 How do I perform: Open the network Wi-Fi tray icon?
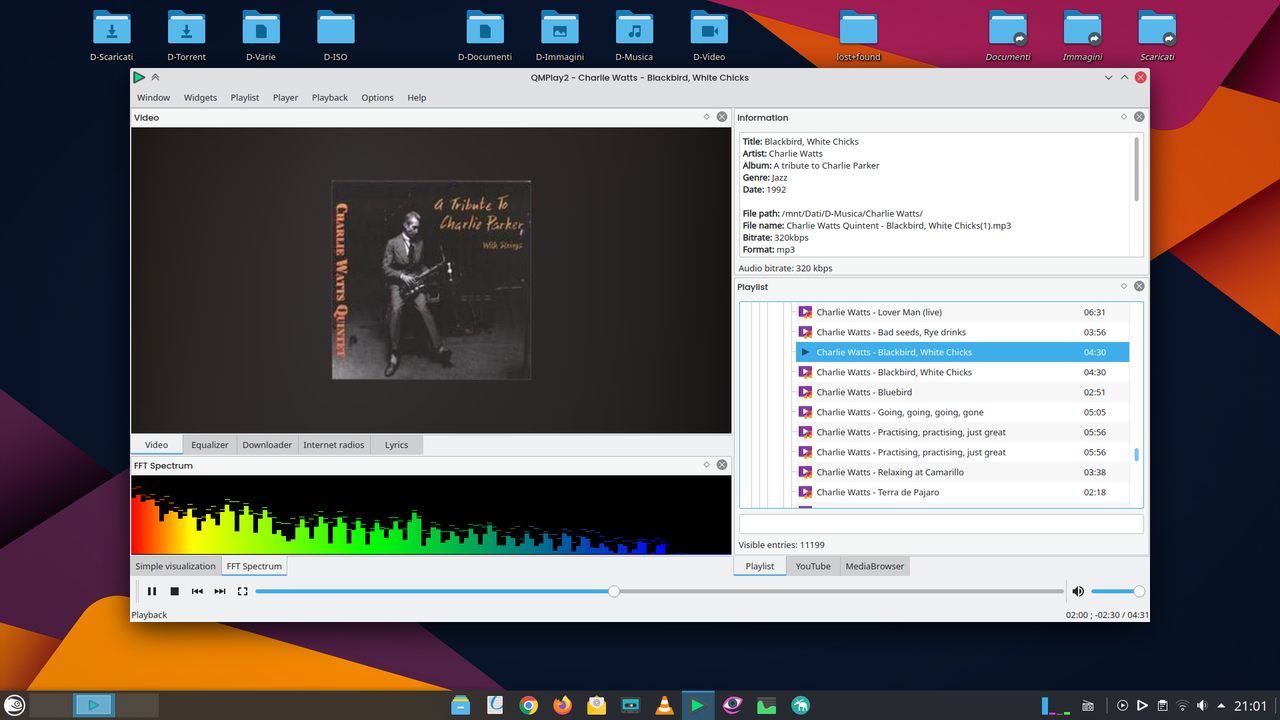click(1182, 705)
